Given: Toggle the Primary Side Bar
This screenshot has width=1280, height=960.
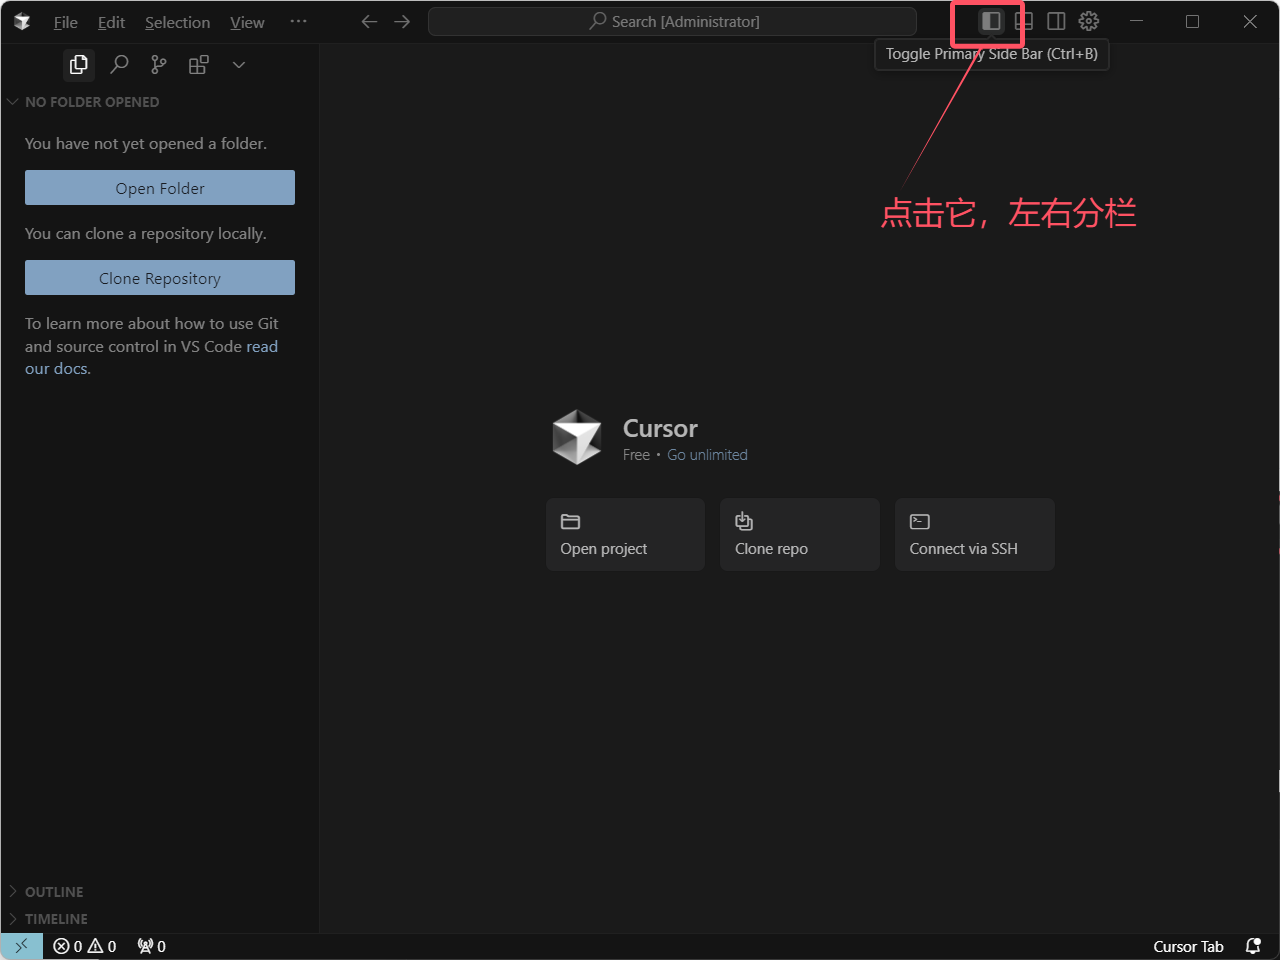Looking at the screenshot, I should pos(991,21).
